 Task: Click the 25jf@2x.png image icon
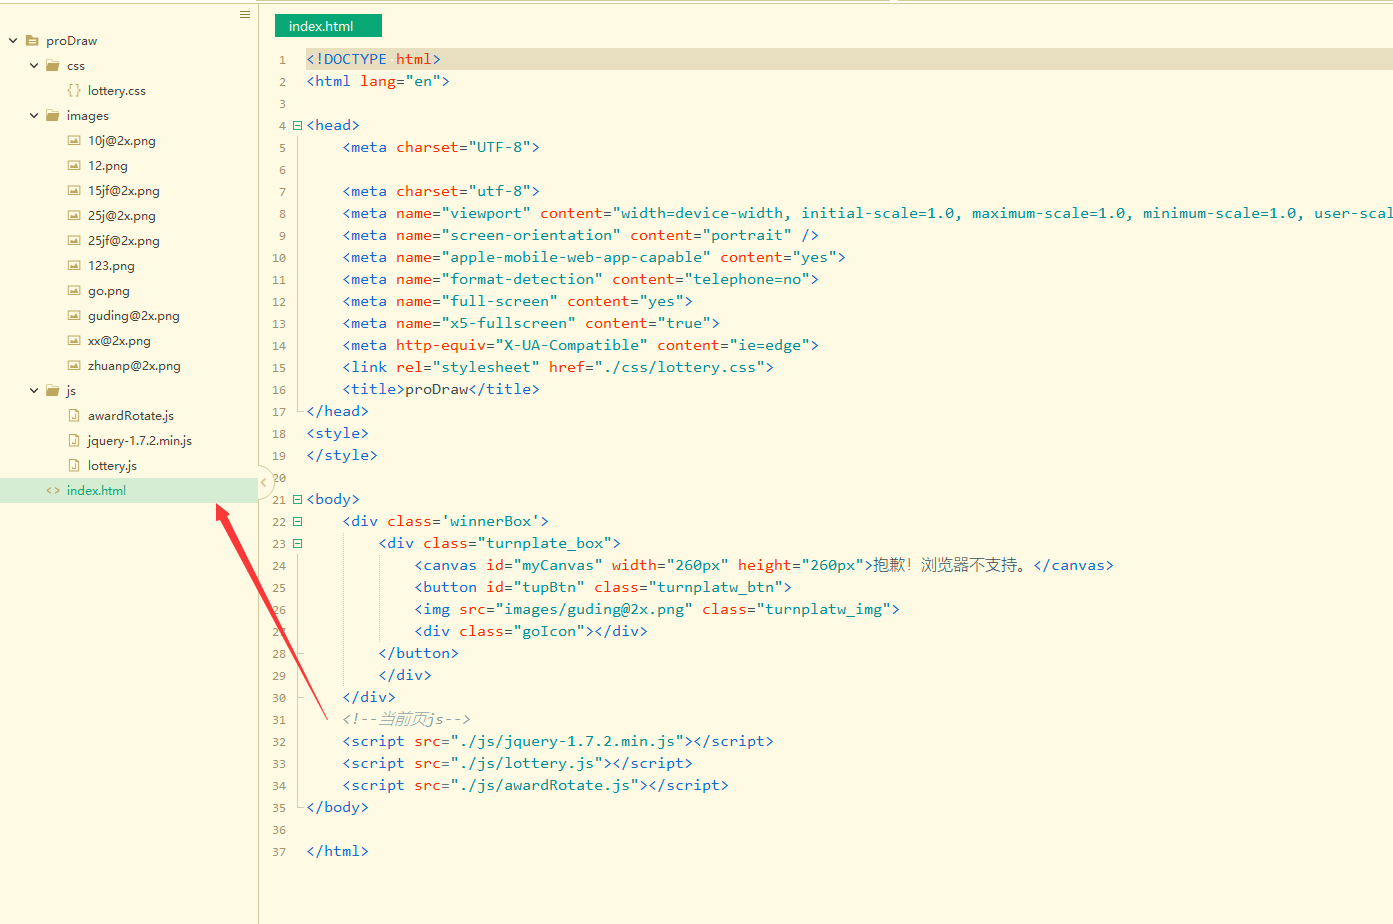pos(74,241)
